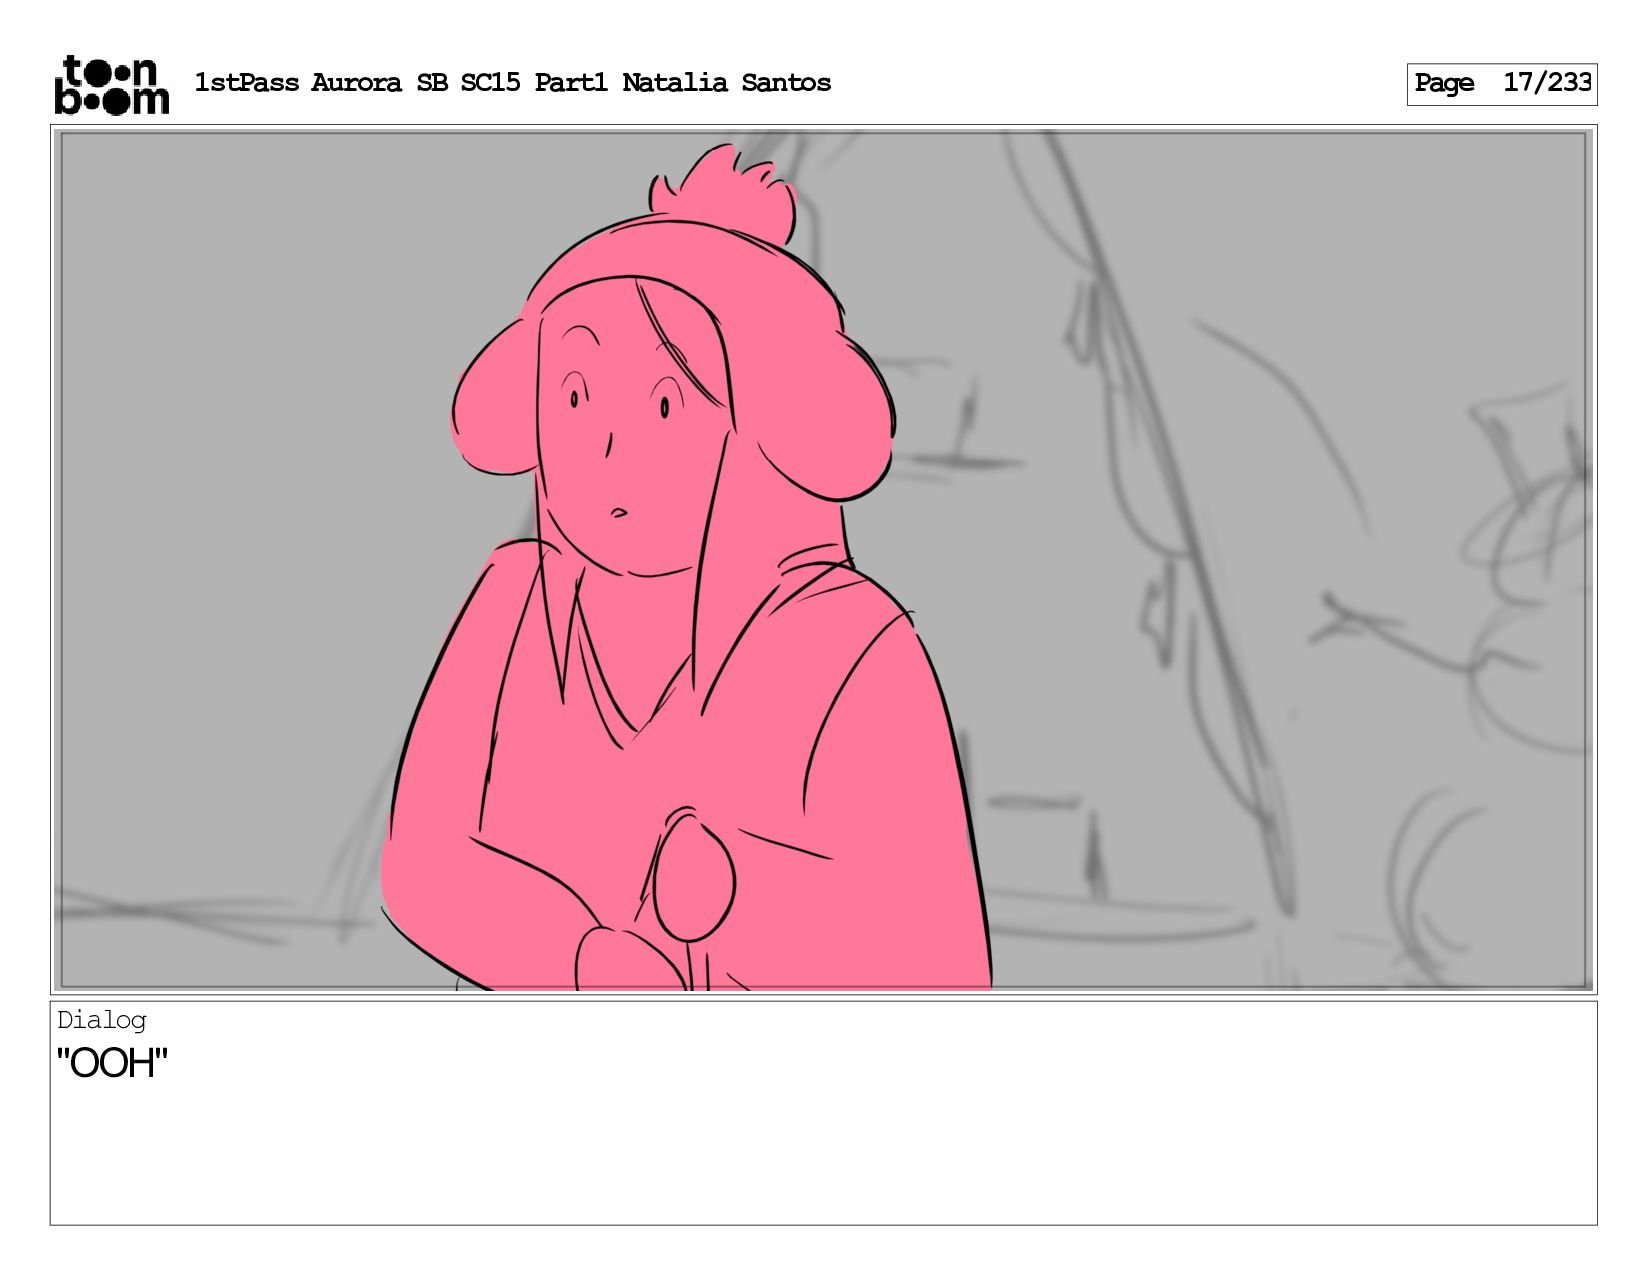Click the word Page in the header

pos(1444,83)
